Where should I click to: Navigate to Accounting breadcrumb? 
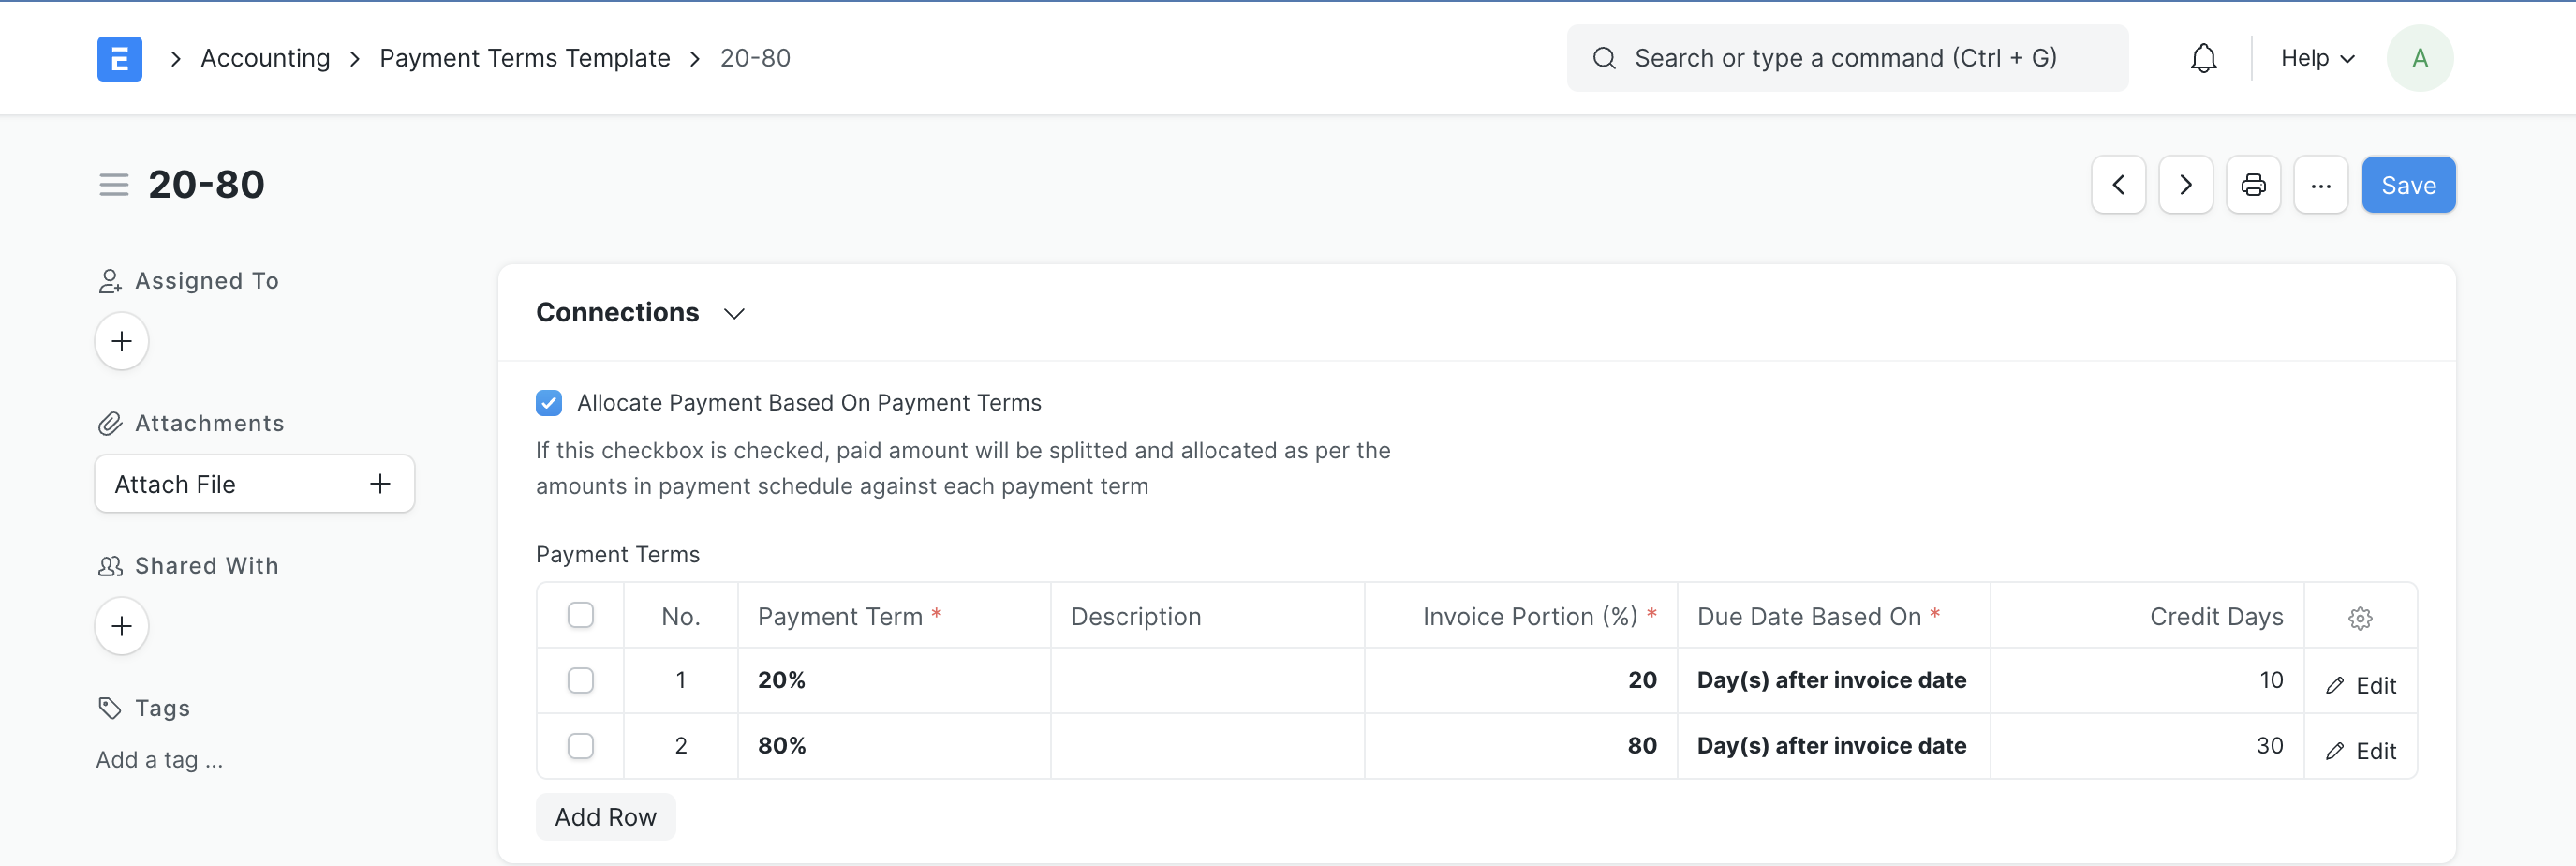pyautogui.click(x=265, y=58)
